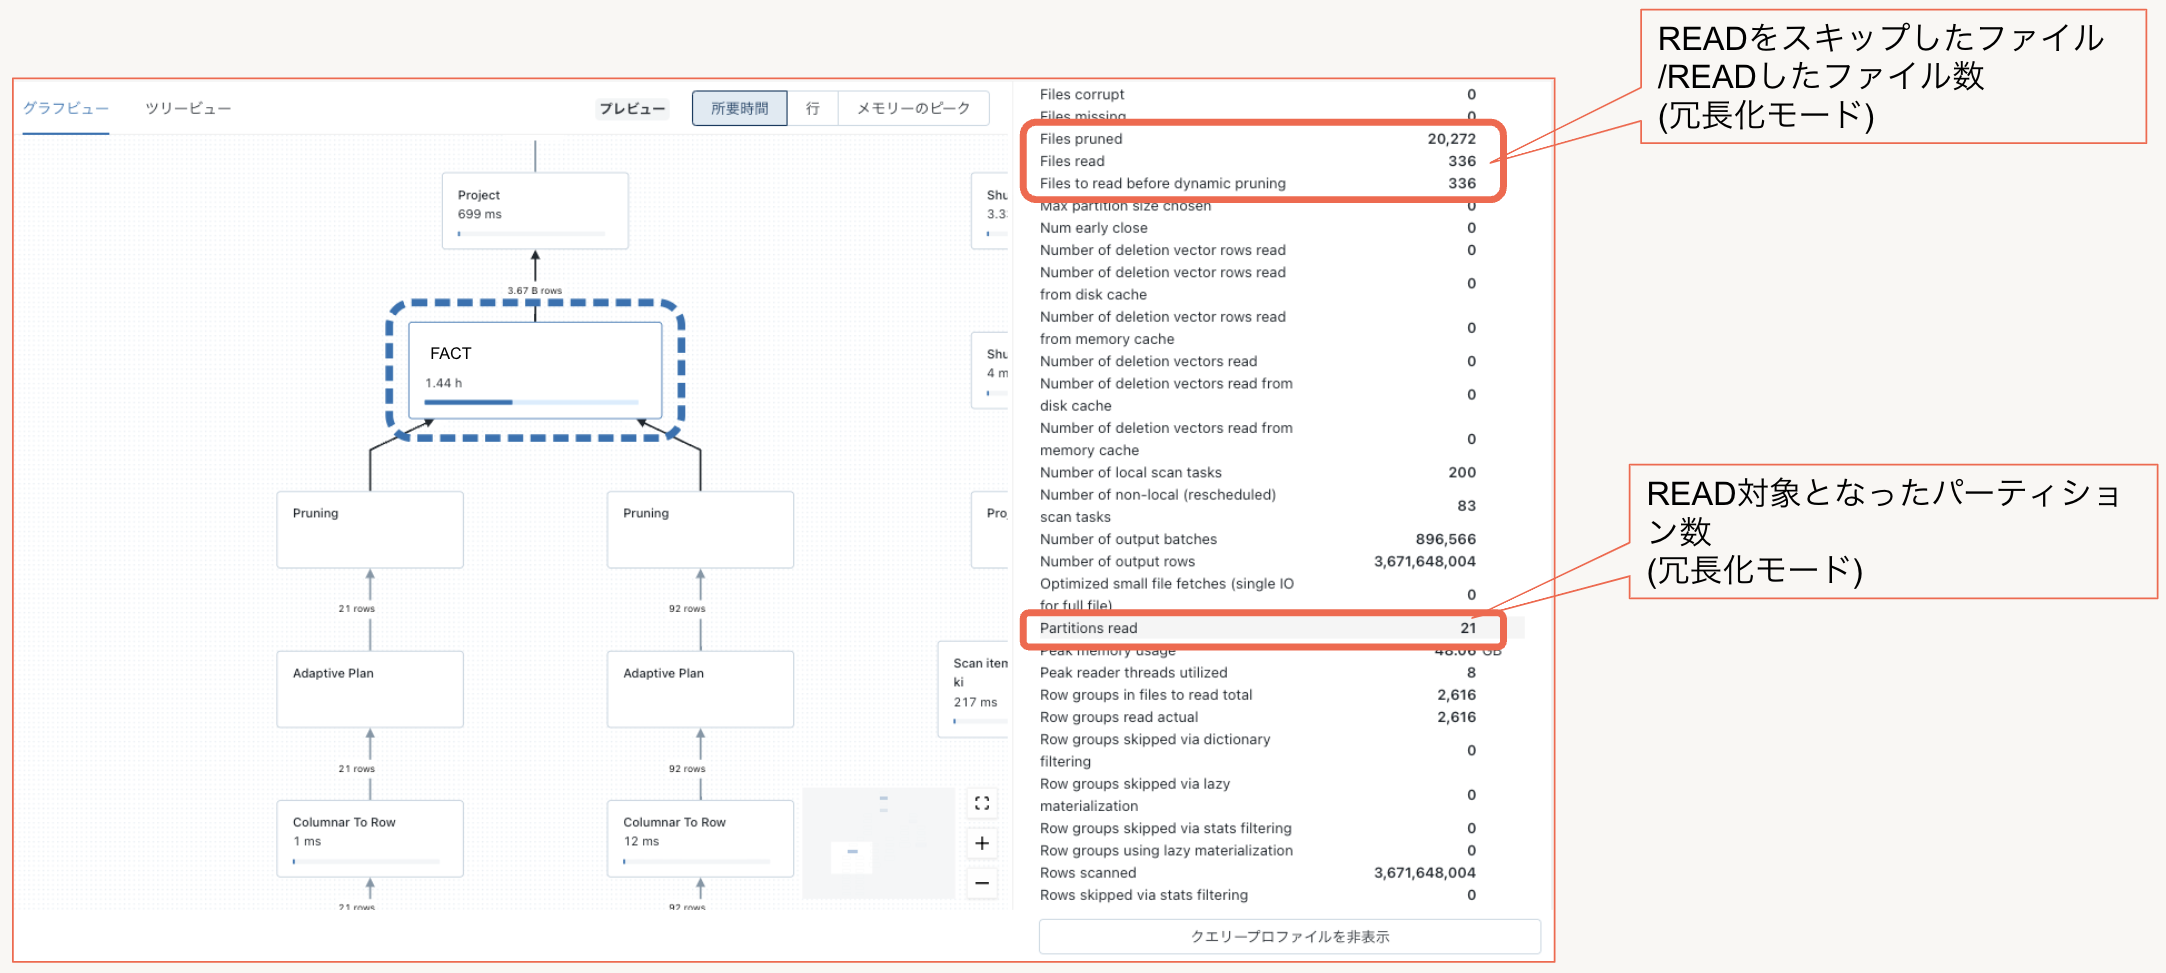The image size is (2166, 973).
Task: Toggle メモリーのピーク metric display on
Action: (x=911, y=108)
